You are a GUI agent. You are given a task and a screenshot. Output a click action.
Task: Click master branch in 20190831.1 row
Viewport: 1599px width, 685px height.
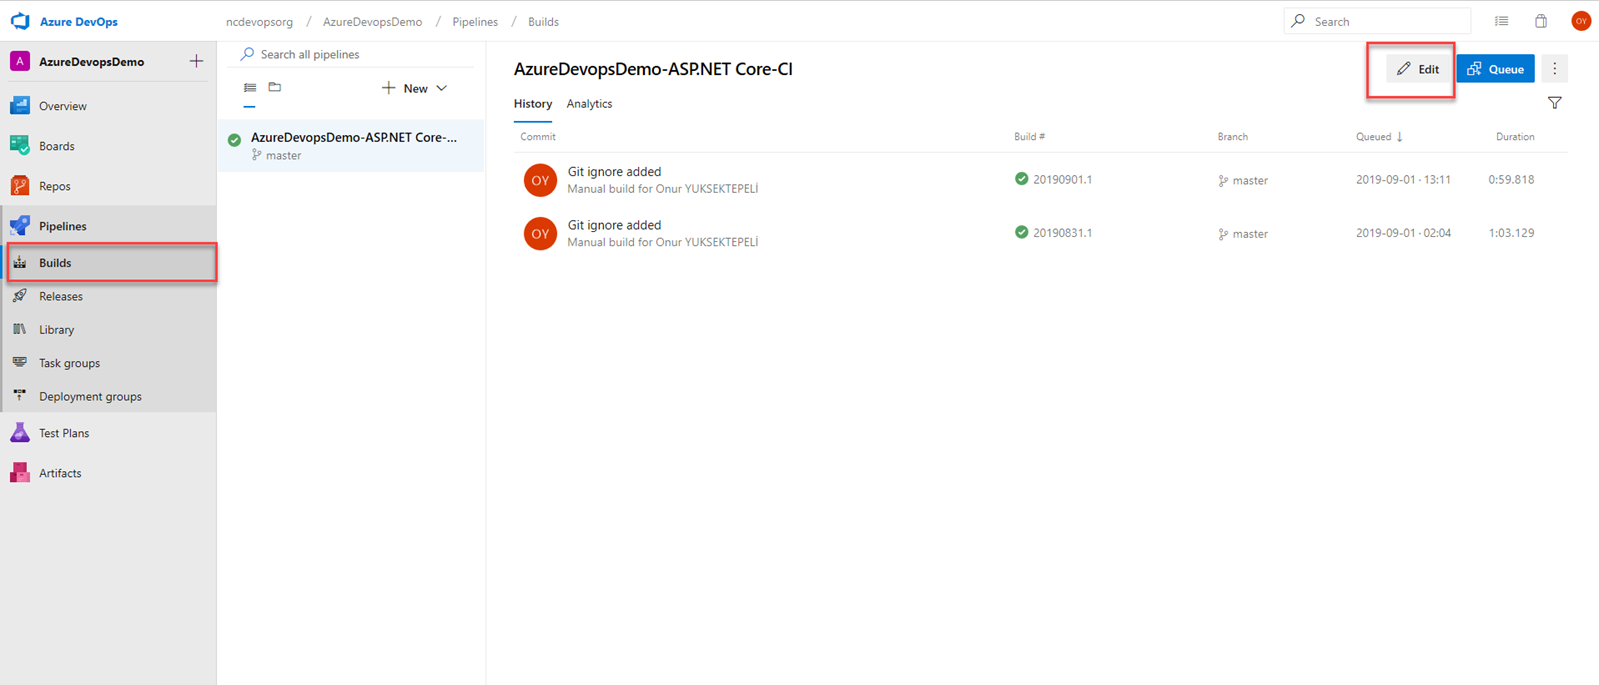pos(1243,234)
